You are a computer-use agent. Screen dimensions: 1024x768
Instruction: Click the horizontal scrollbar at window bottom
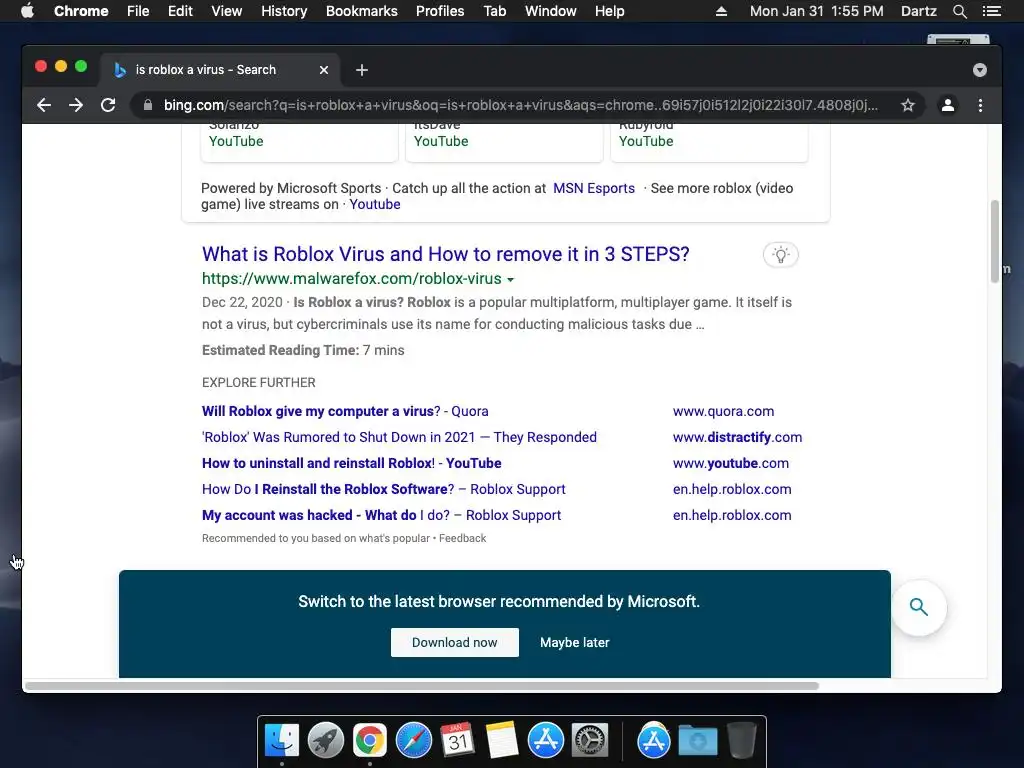(x=421, y=686)
